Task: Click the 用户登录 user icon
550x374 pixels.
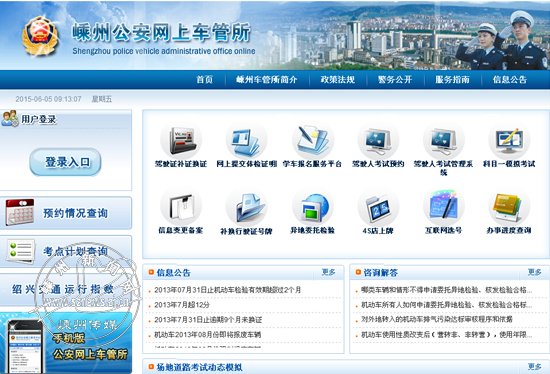Action: click(x=10, y=119)
